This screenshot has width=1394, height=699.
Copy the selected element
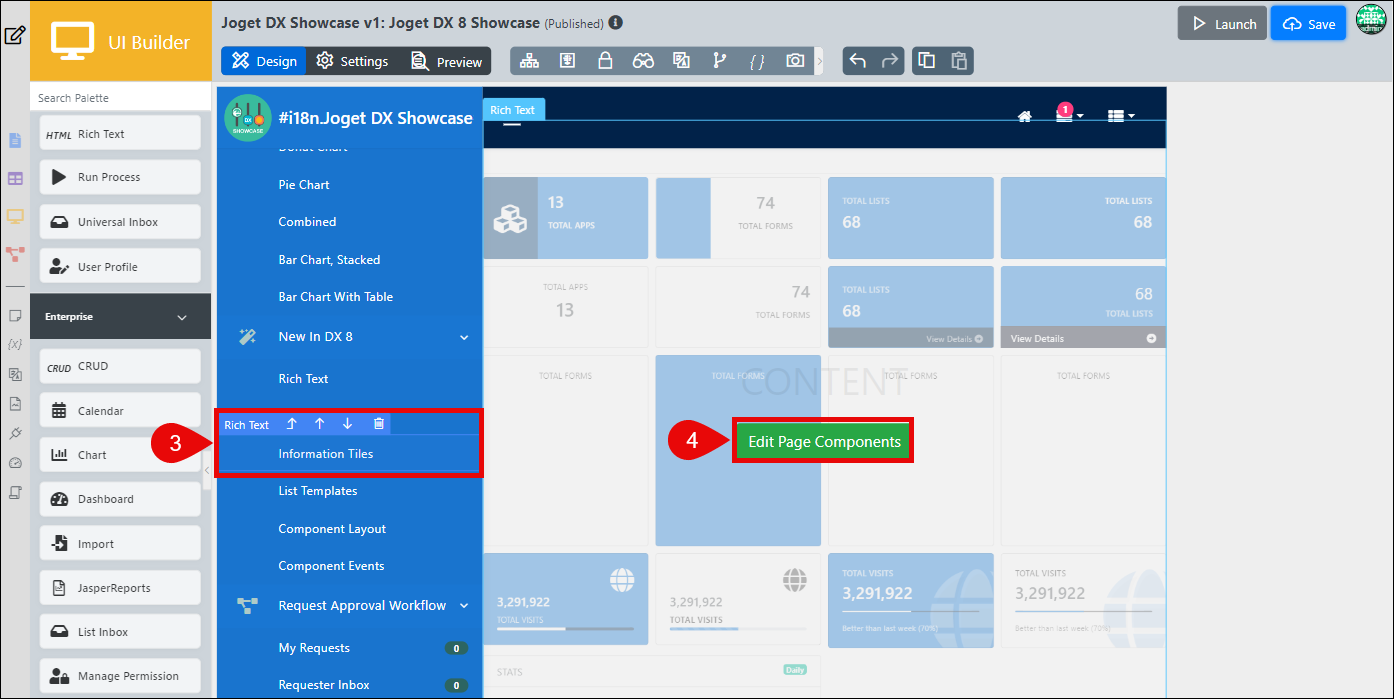926,61
